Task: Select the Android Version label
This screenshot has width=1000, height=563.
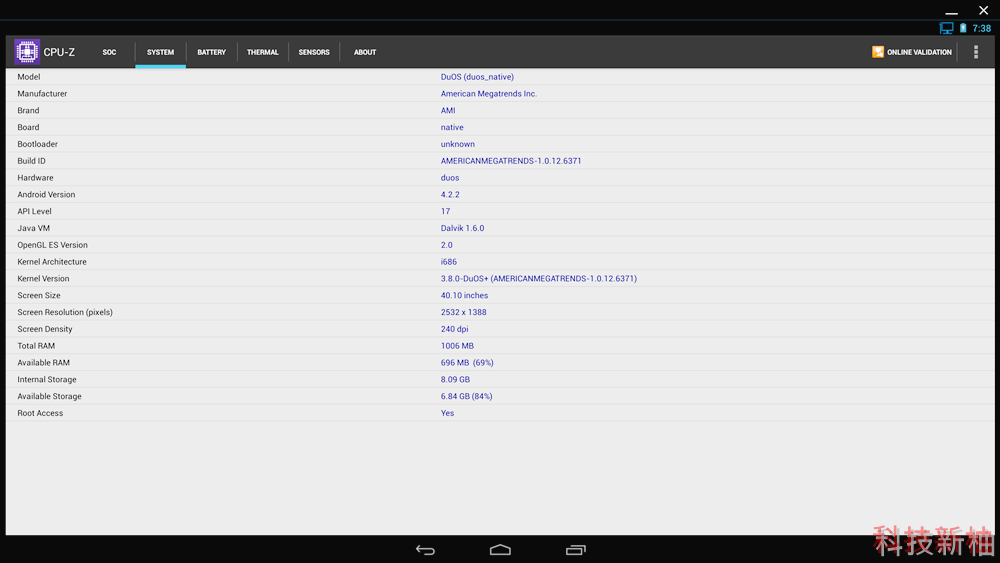Action: (46, 194)
